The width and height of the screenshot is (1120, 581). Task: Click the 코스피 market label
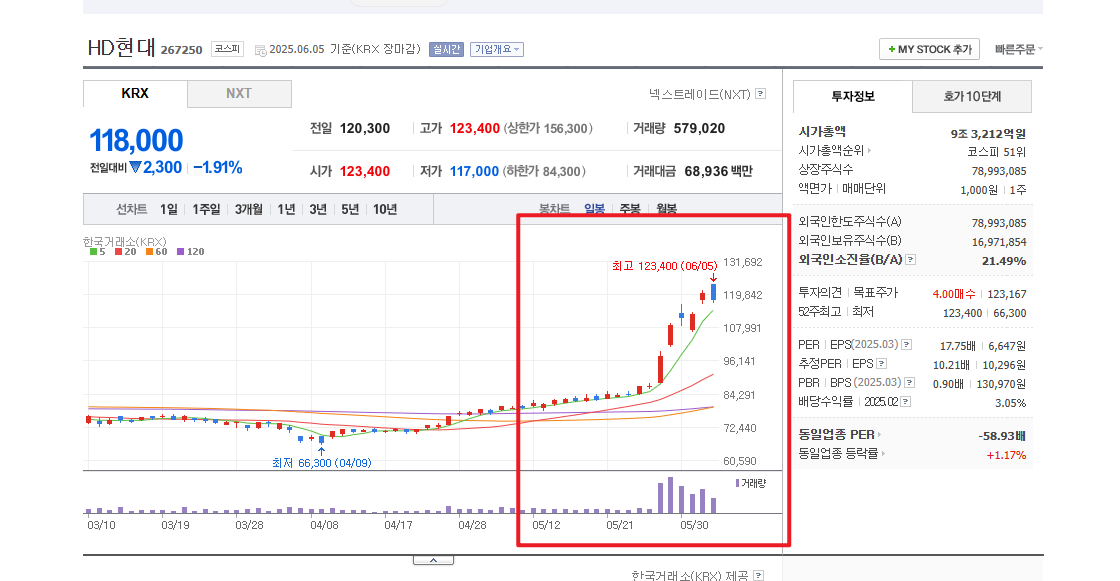pyautogui.click(x=227, y=49)
